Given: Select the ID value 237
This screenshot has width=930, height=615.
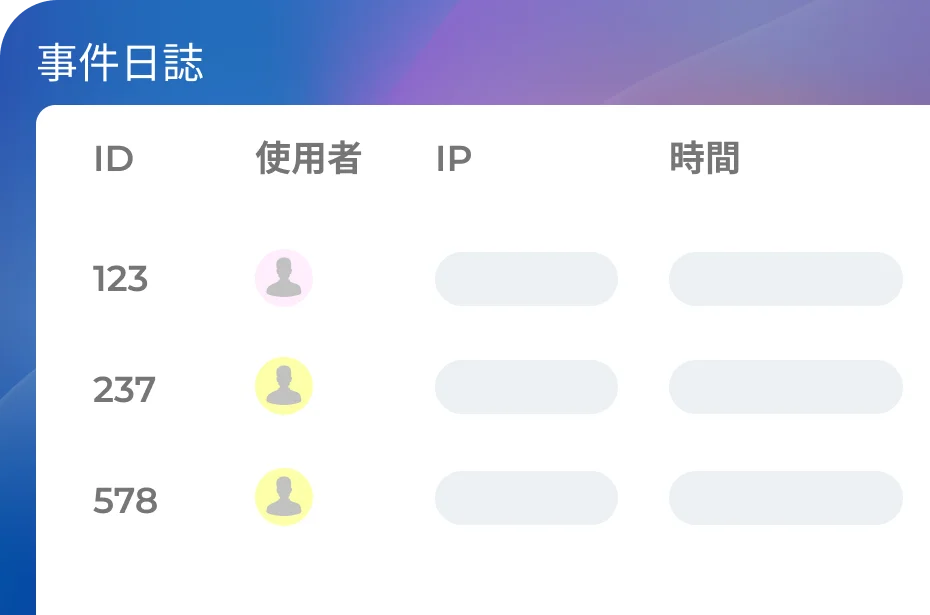Looking at the screenshot, I should pos(124,390).
